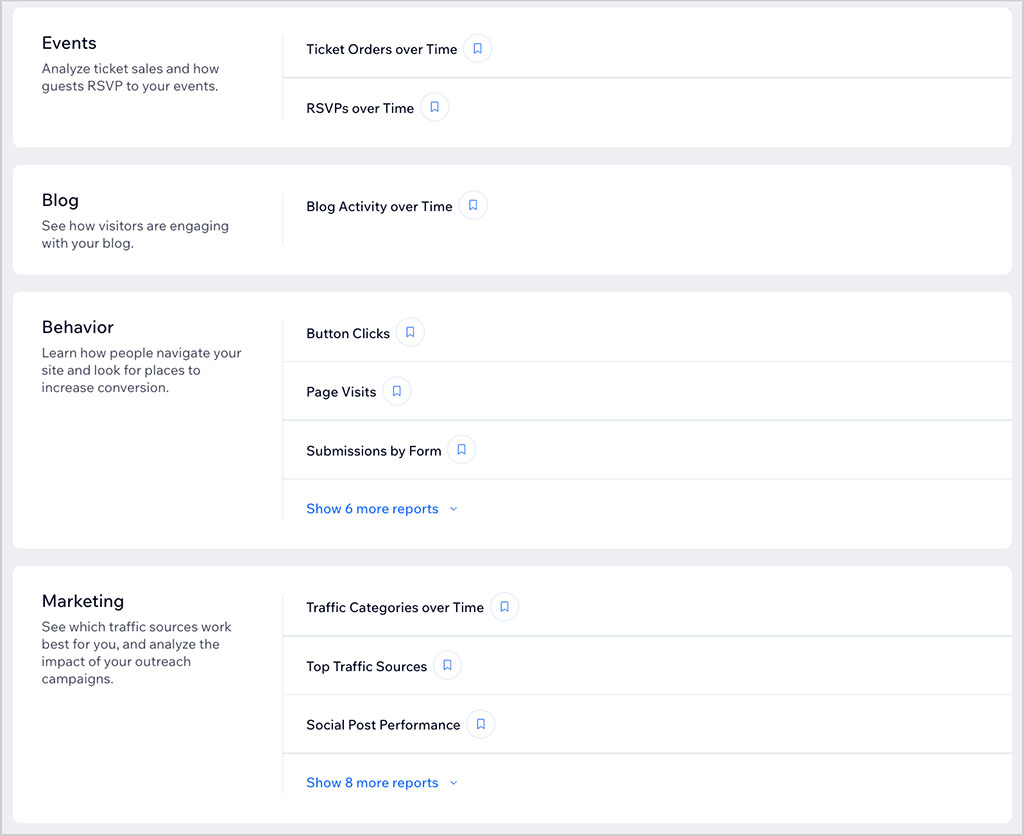Click the 'Analyze ticket sales' Events description

(x=131, y=77)
